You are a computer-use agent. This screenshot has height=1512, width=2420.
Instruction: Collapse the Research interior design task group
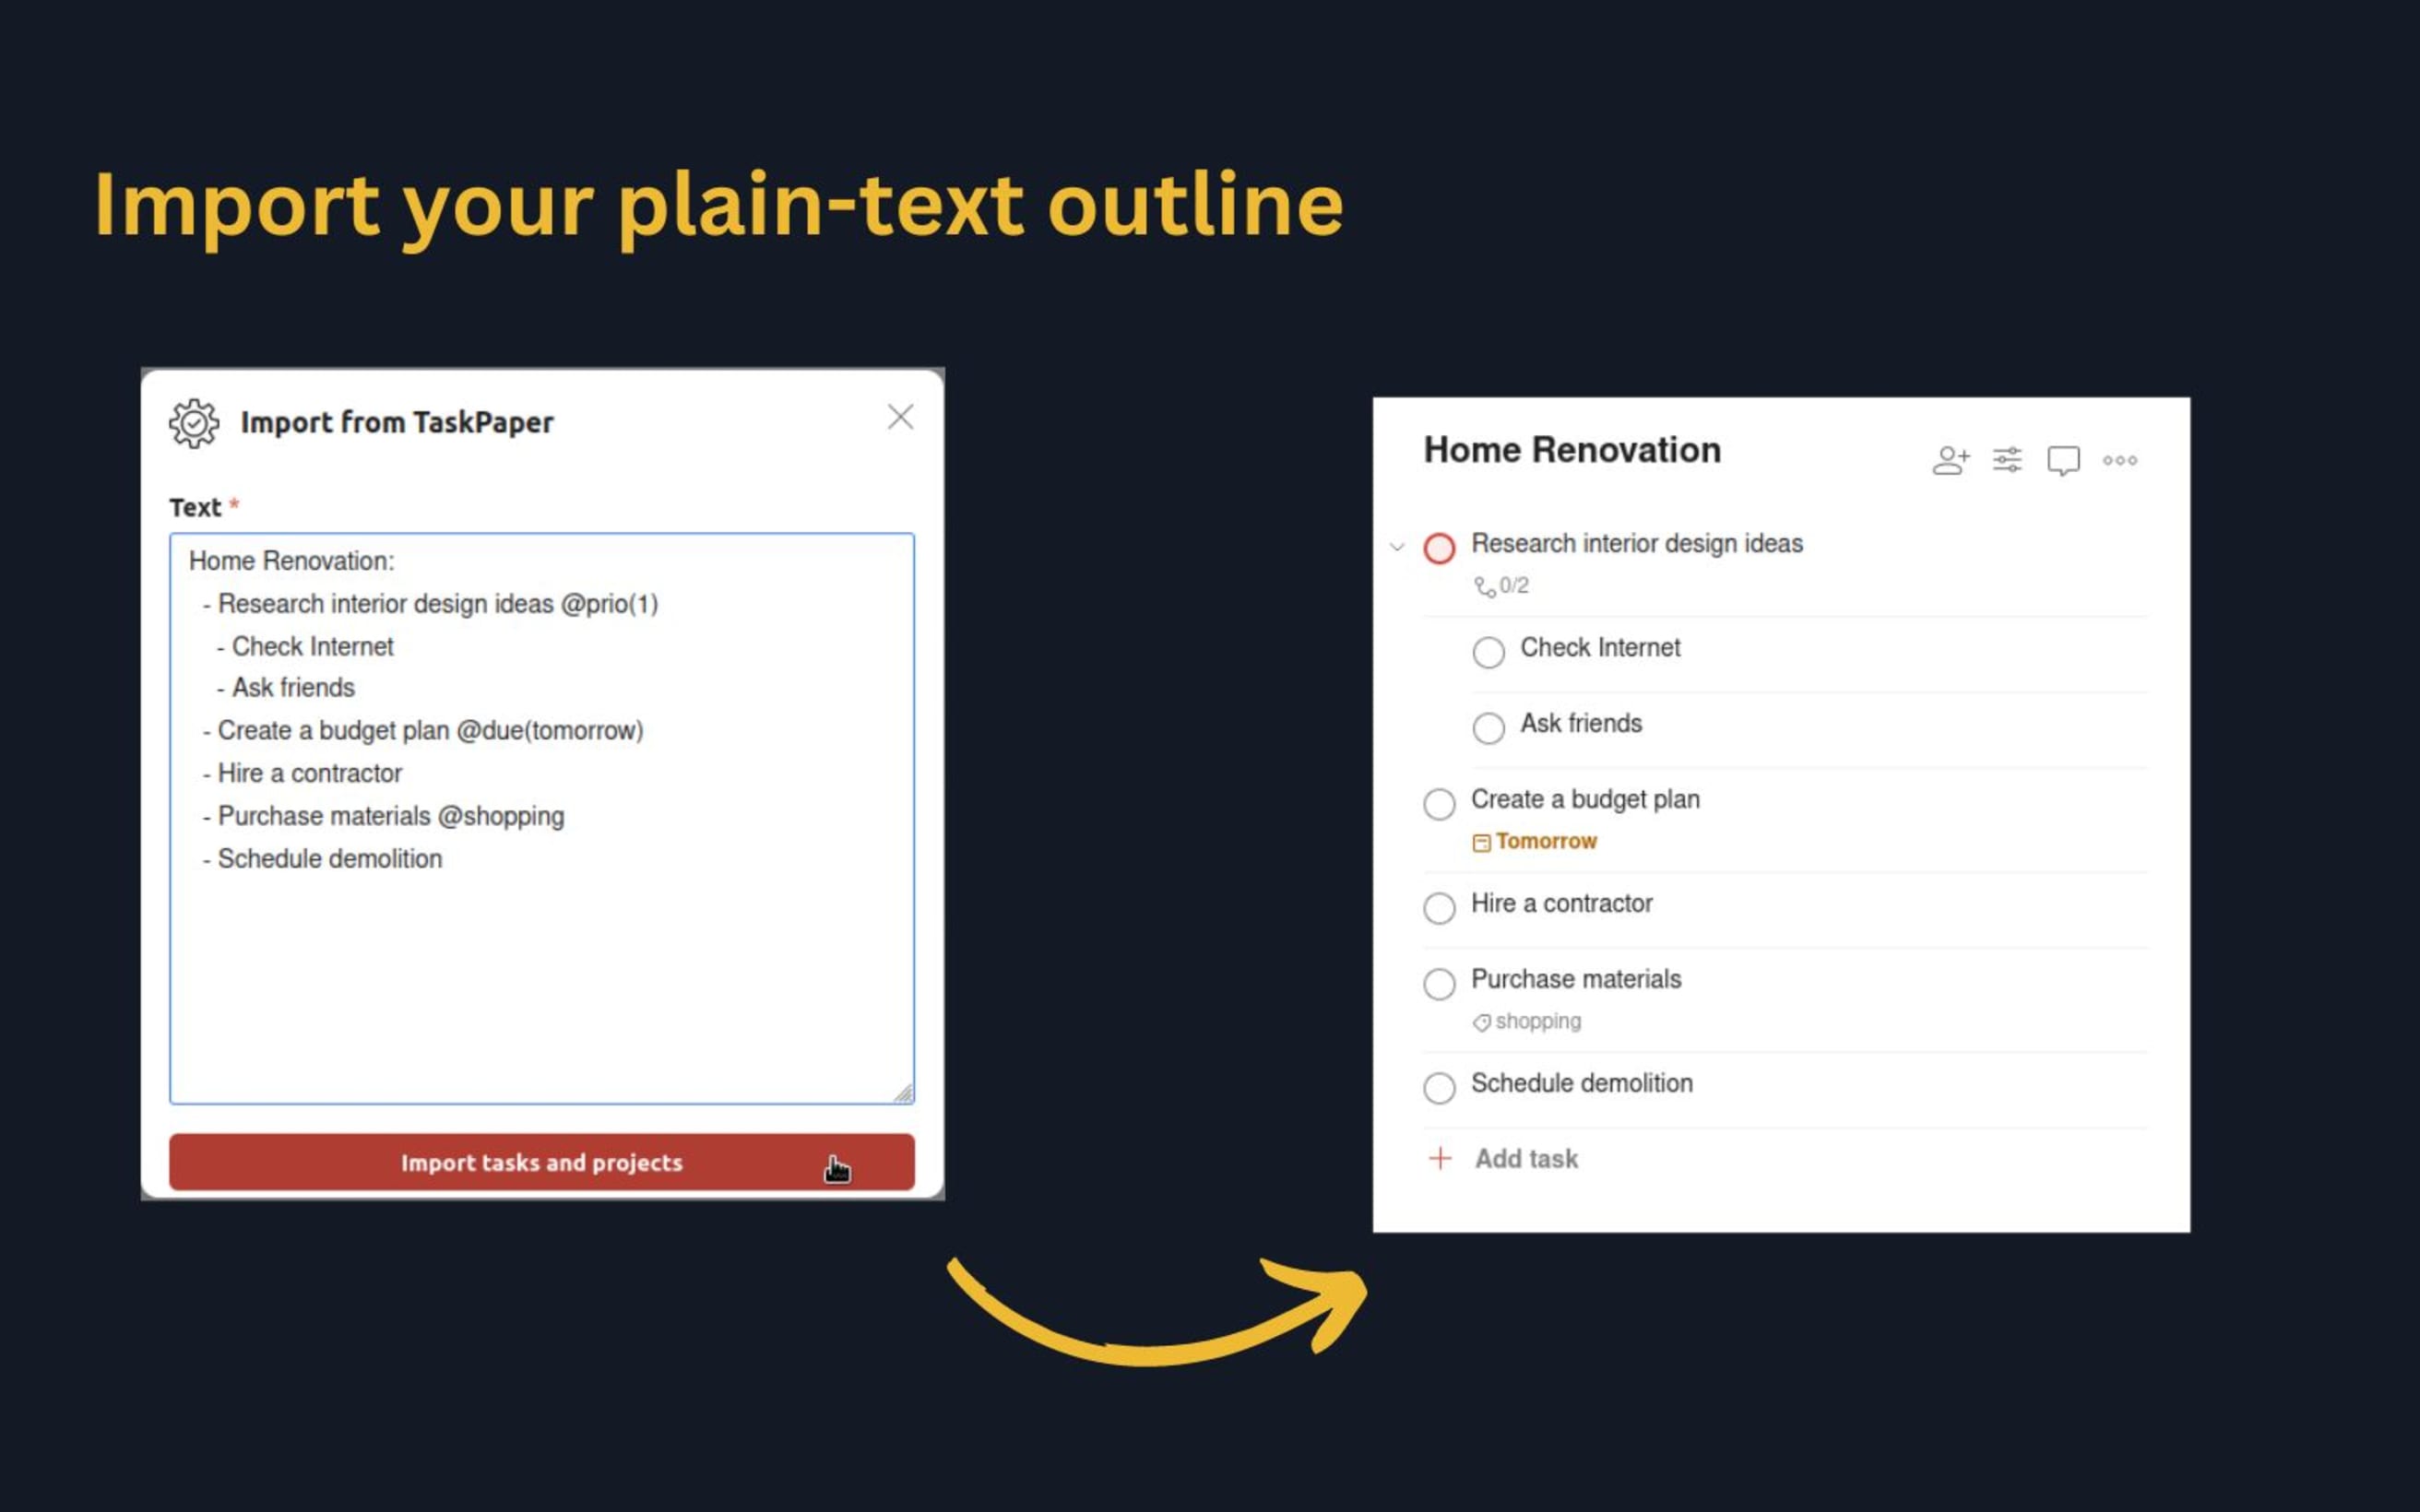[1395, 543]
